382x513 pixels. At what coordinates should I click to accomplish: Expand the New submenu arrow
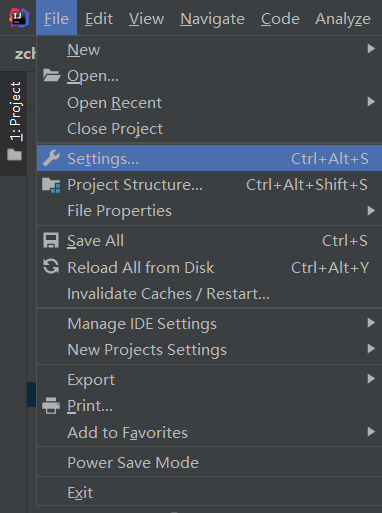[371, 49]
